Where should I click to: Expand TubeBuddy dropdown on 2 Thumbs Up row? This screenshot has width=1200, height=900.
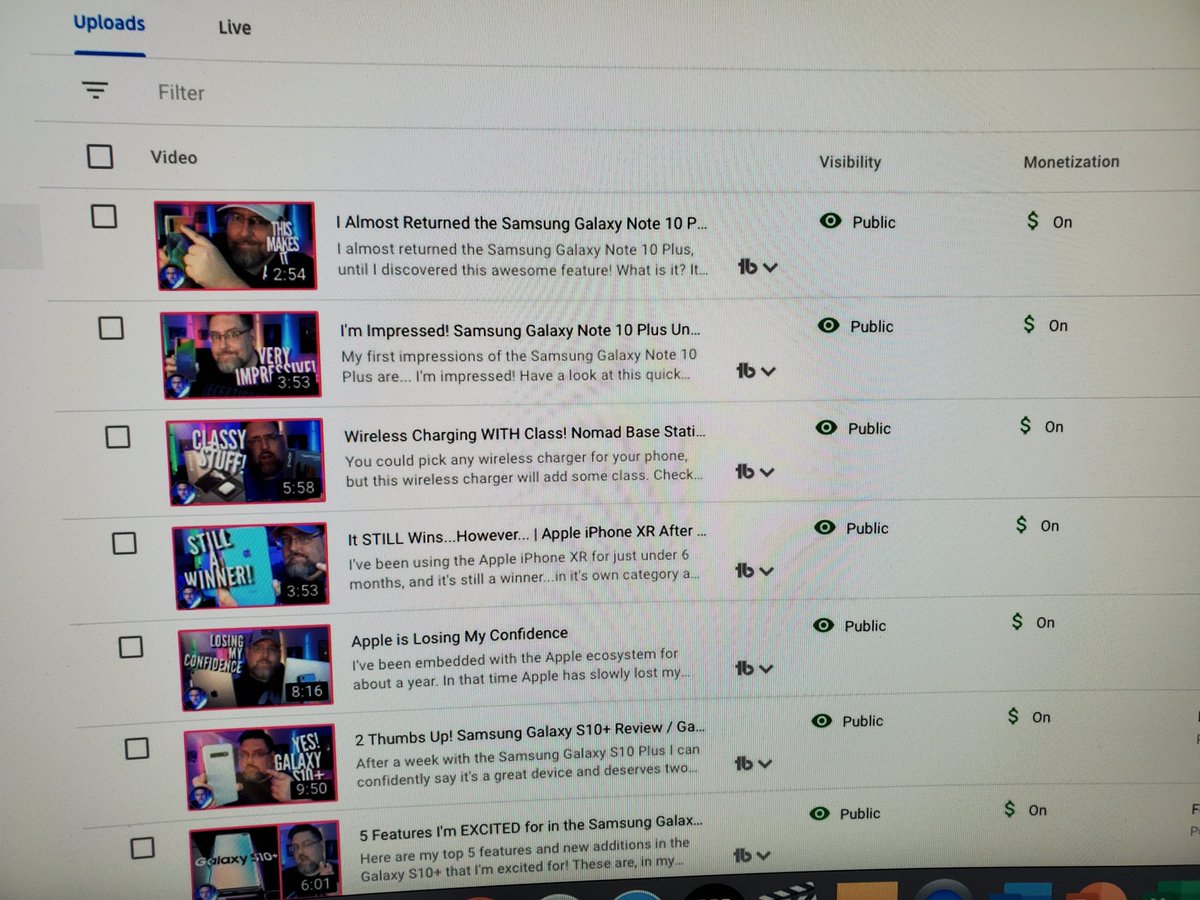pyautogui.click(x=754, y=763)
